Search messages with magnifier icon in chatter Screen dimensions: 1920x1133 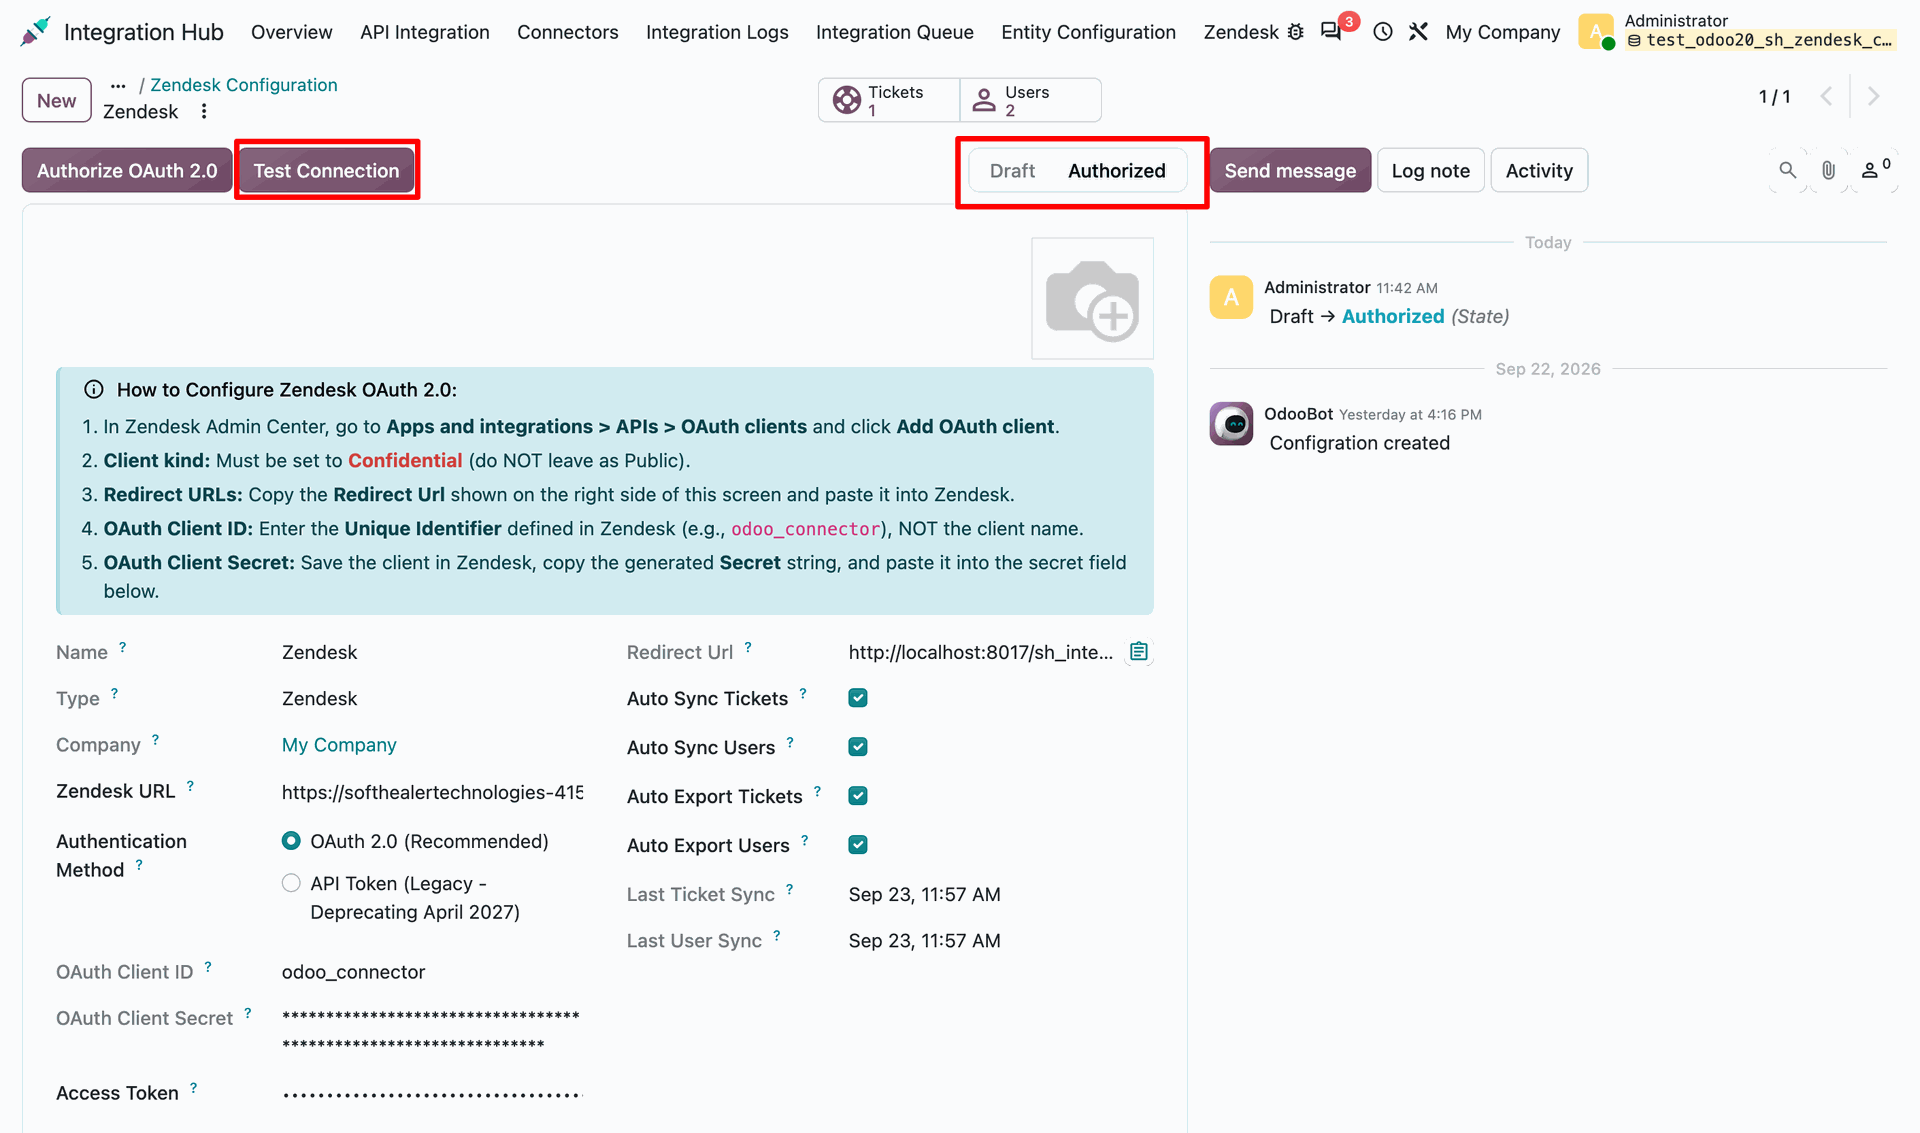coord(1788,170)
